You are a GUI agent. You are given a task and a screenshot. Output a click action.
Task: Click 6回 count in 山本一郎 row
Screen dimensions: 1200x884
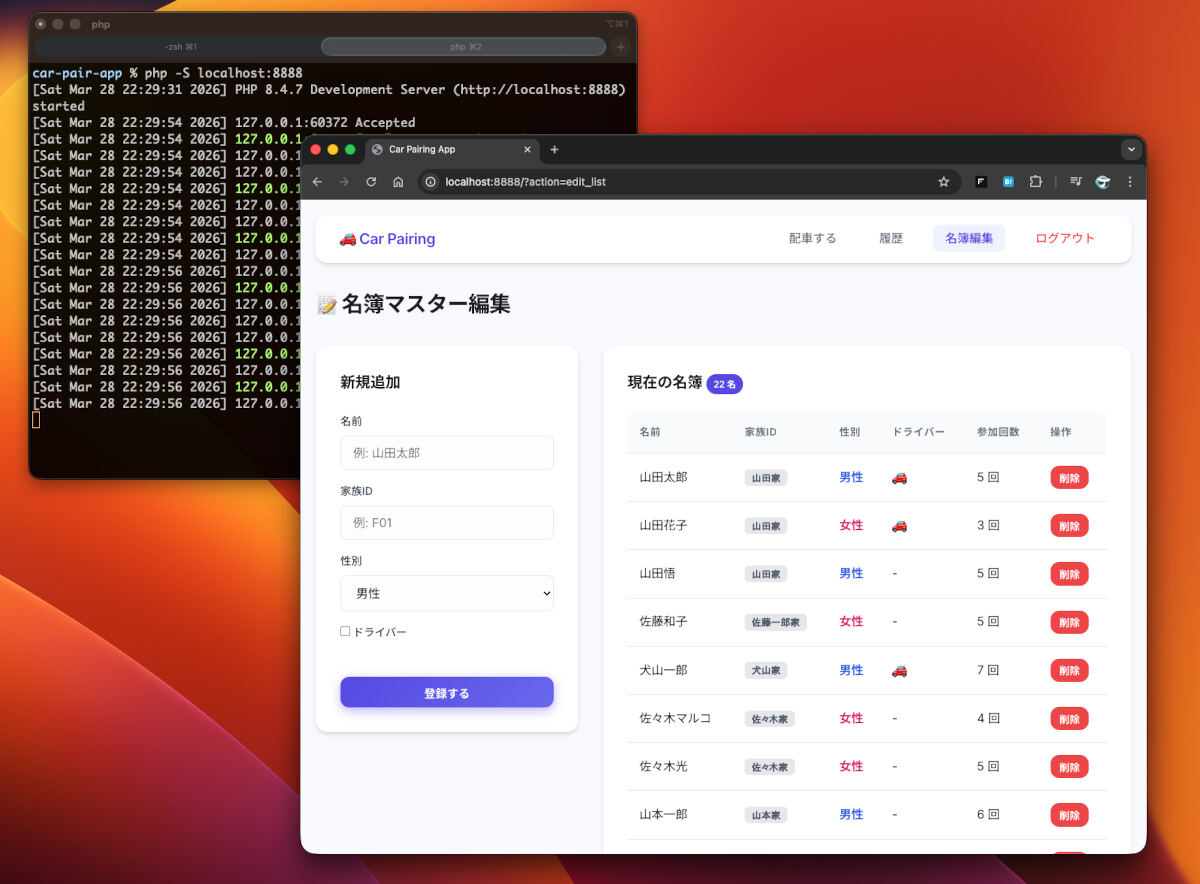(x=988, y=815)
